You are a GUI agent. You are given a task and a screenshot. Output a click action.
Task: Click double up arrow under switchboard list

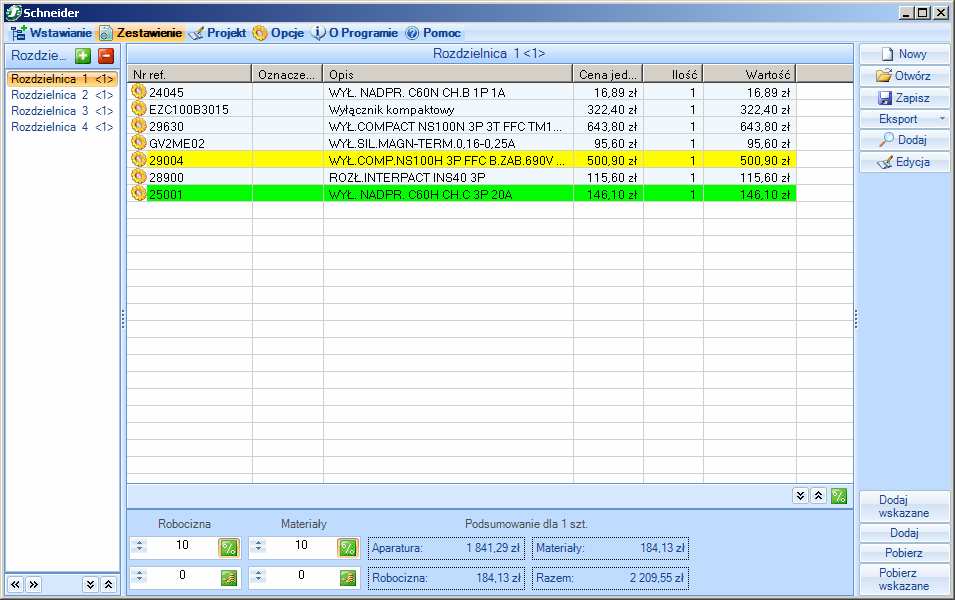tap(108, 585)
